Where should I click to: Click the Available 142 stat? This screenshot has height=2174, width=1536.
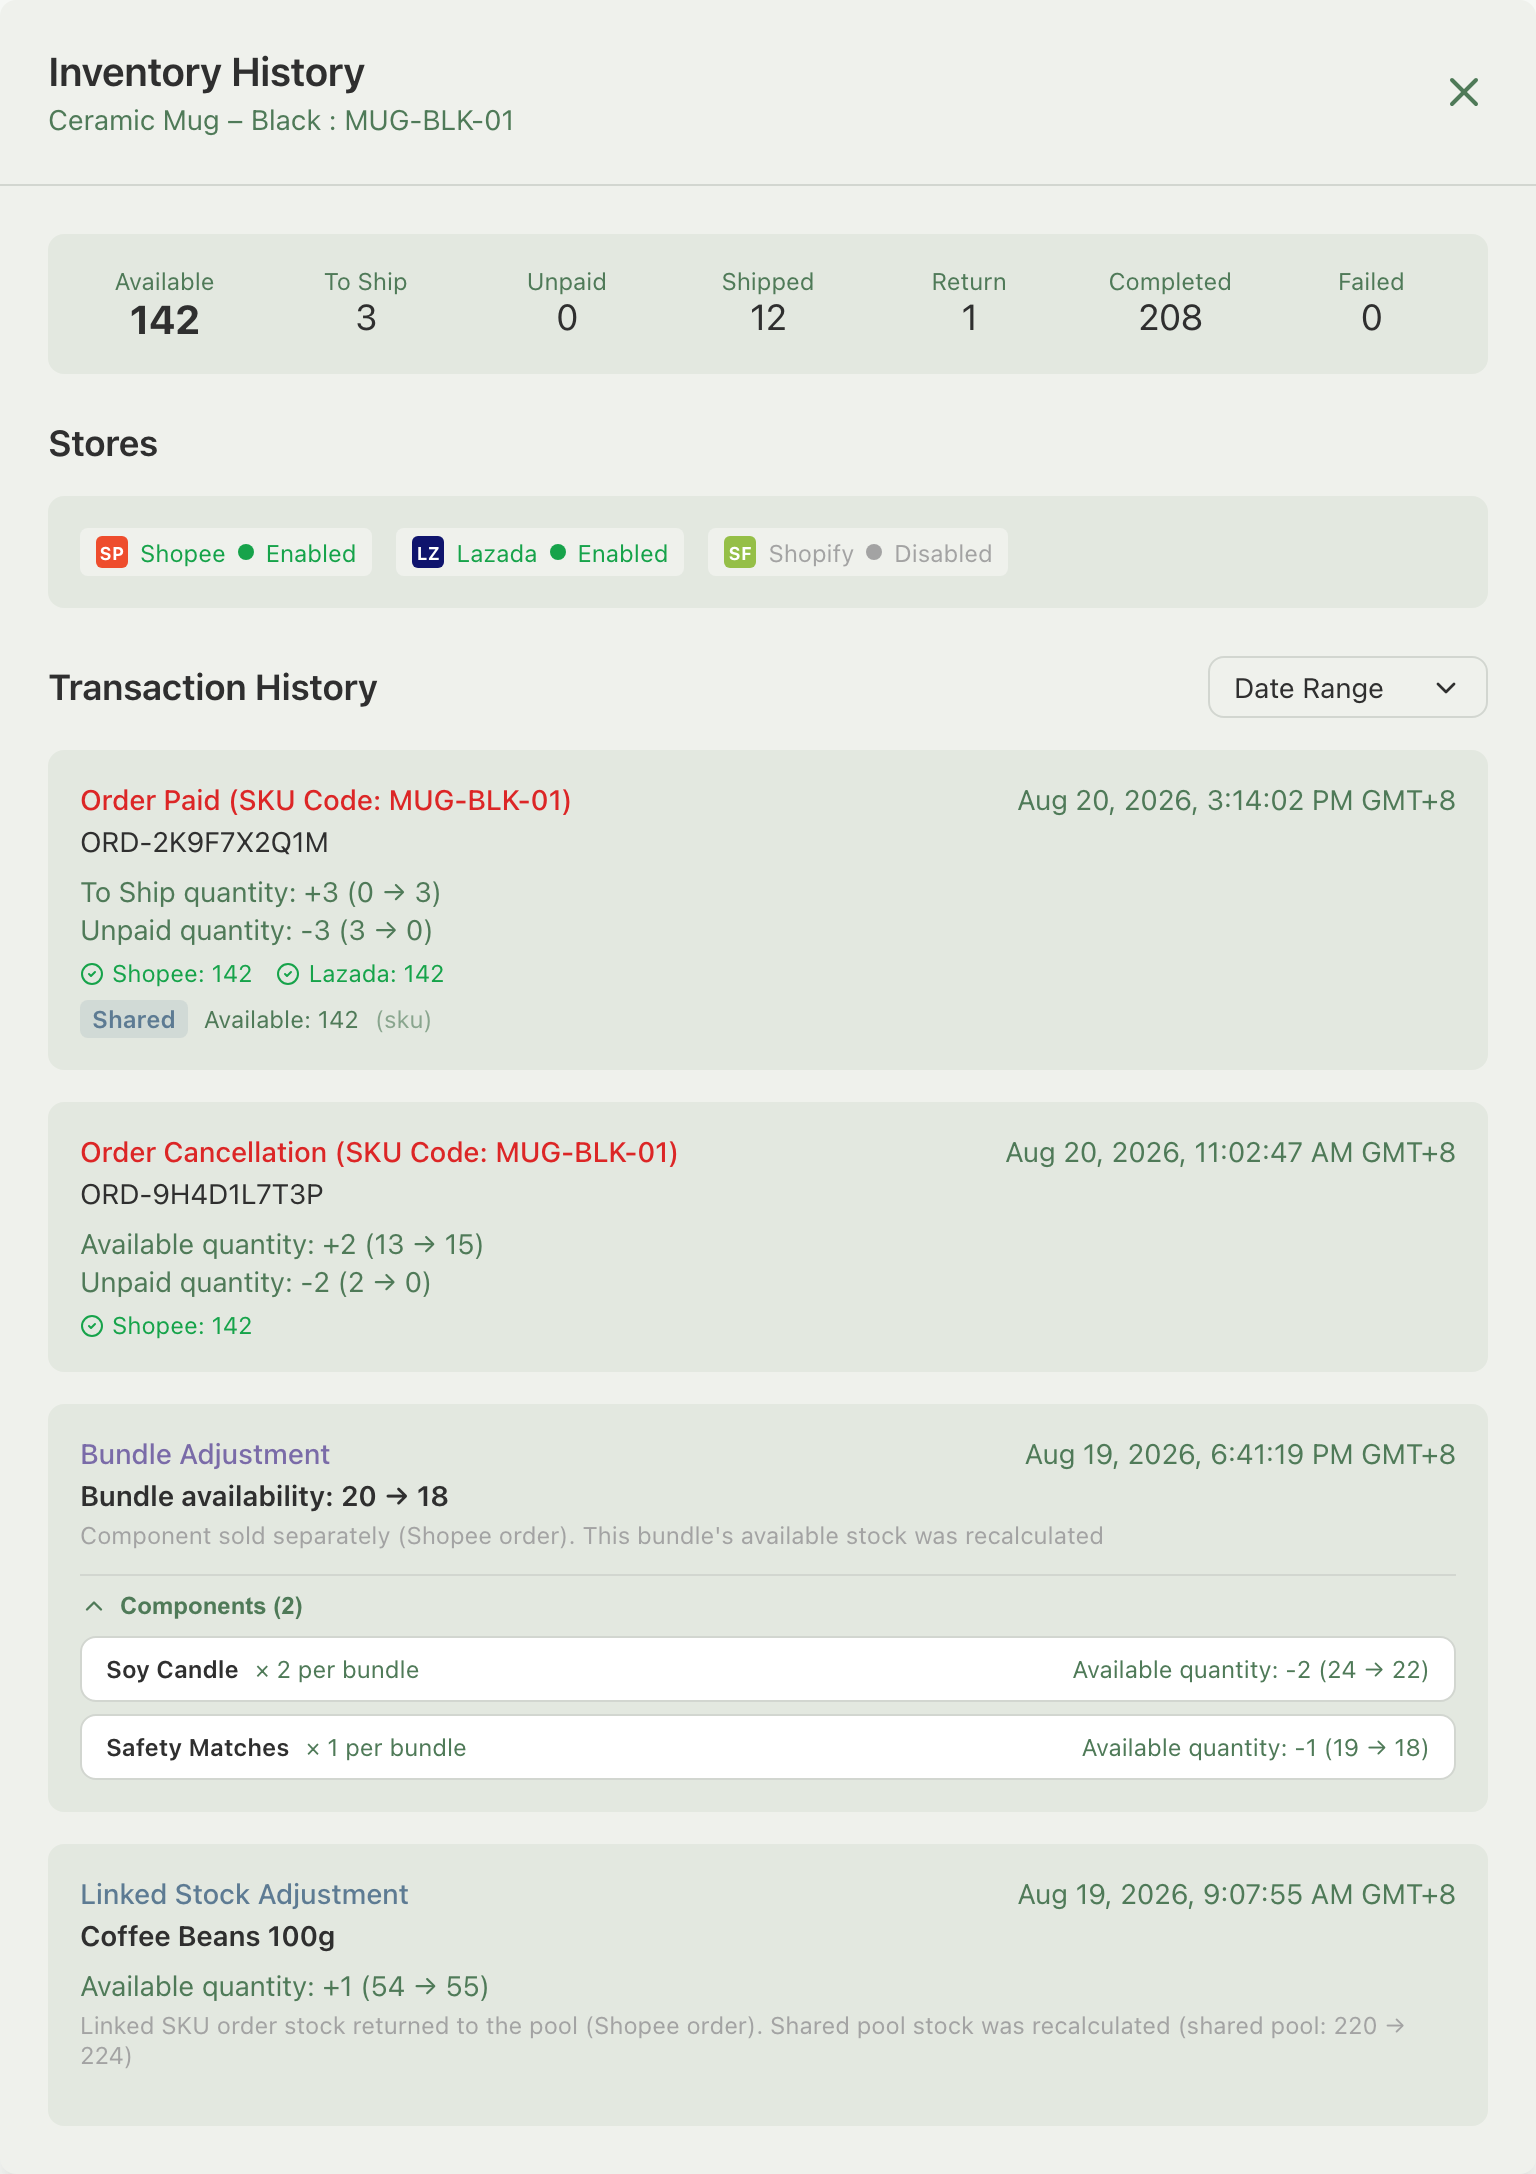[x=165, y=304]
